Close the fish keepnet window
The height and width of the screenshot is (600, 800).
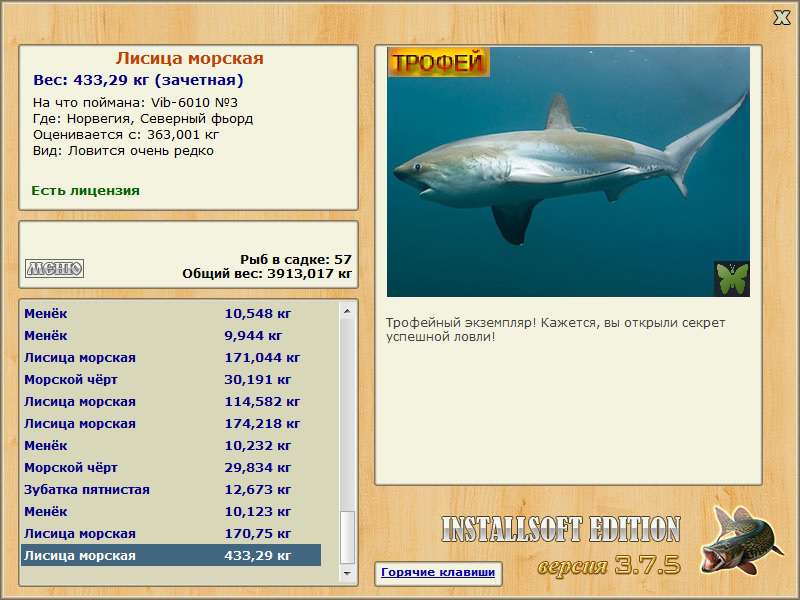(781, 18)
